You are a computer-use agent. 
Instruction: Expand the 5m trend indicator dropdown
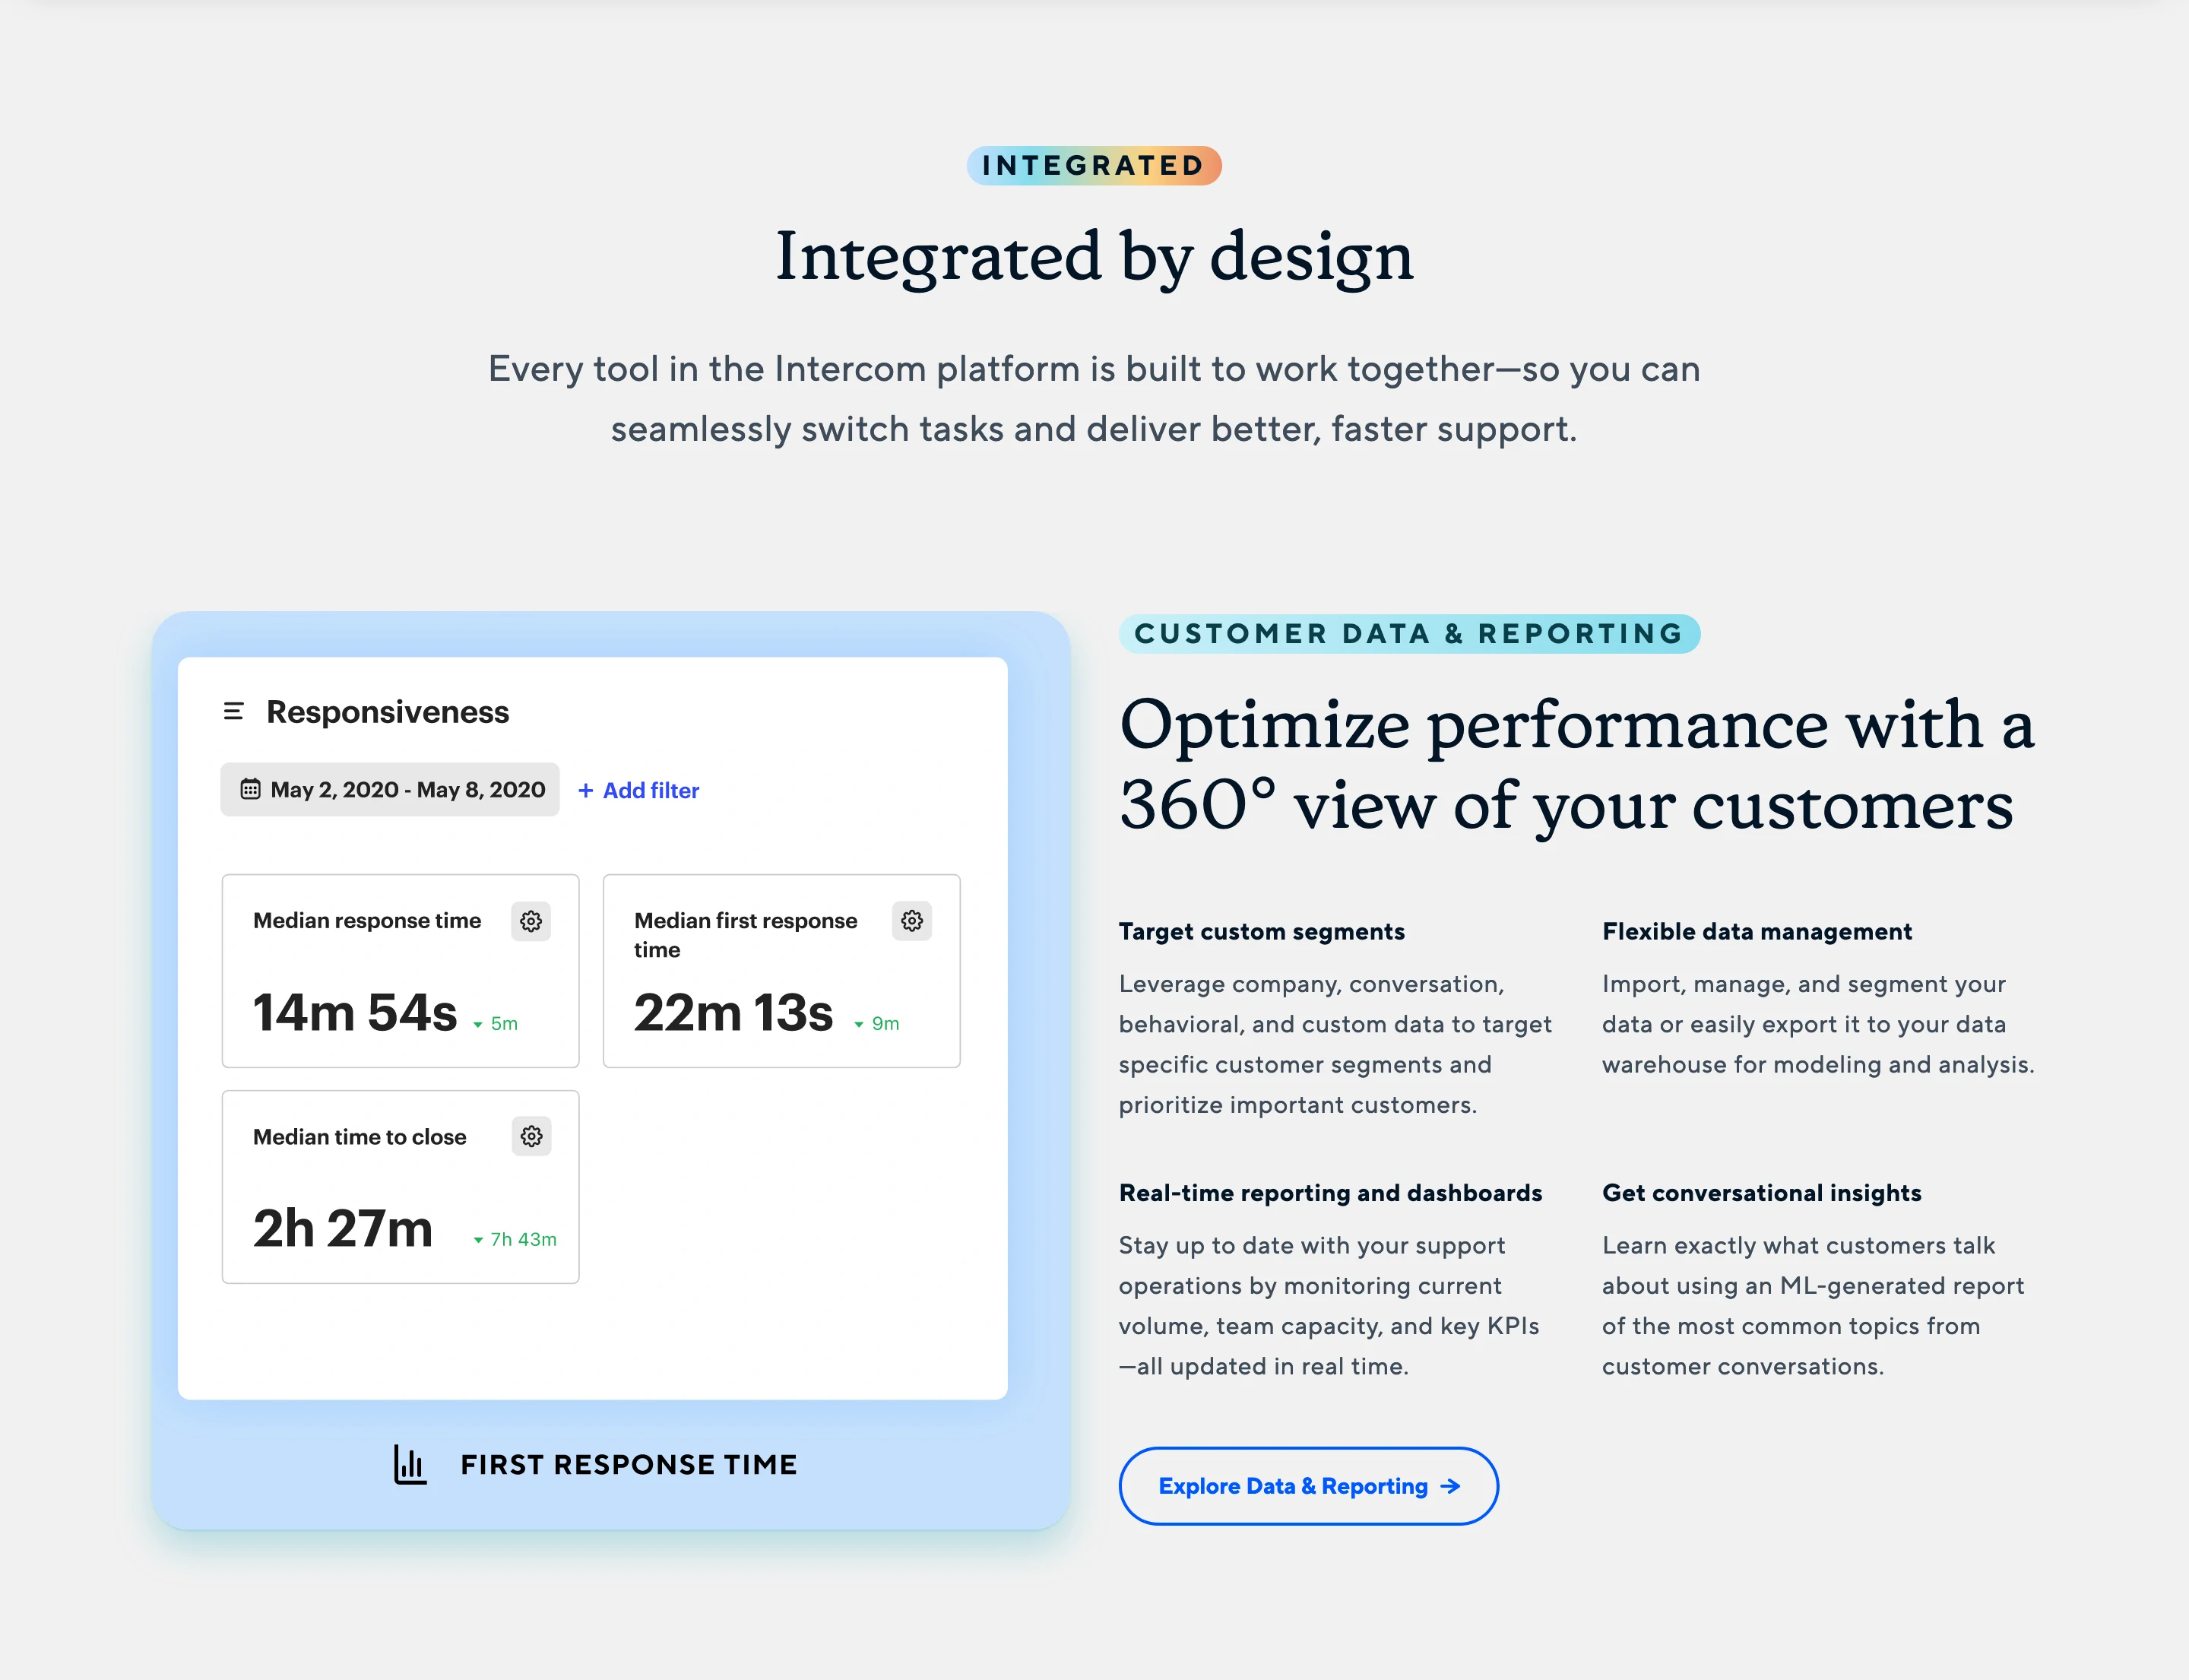tap(478, 1023)
